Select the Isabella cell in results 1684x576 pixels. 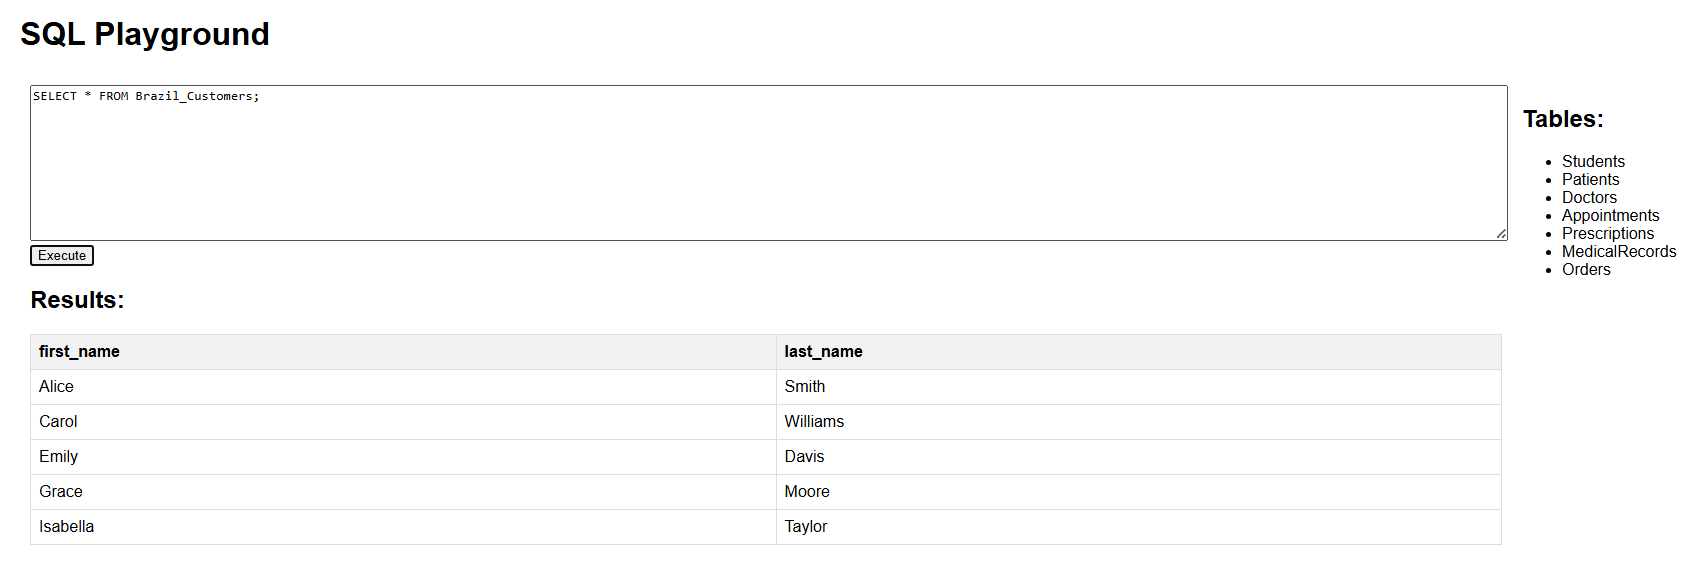pos(66,527)
